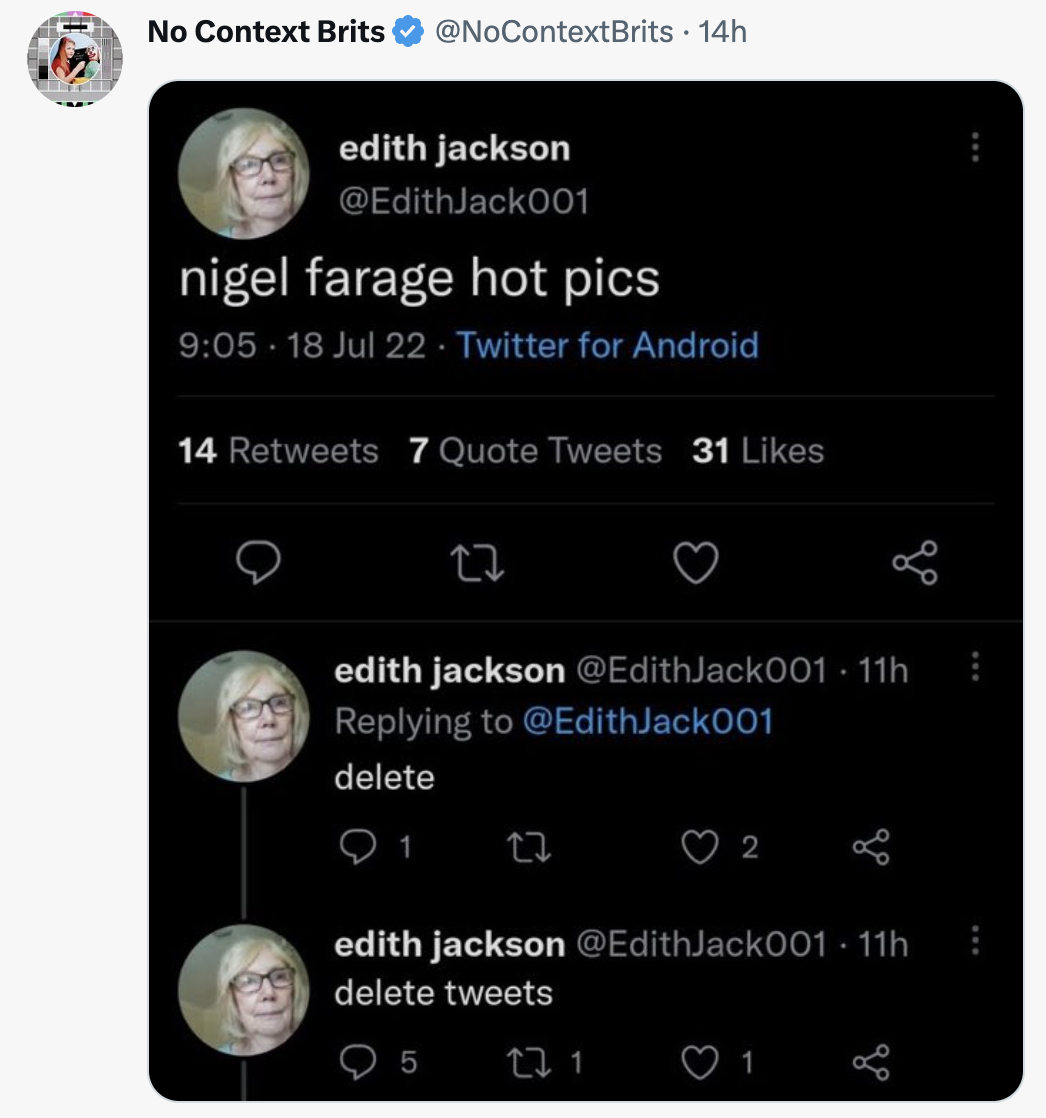This screenshot has height=1118, width=1046.
Task: Open more options on main edith tweet
Action: click(976, 148)
